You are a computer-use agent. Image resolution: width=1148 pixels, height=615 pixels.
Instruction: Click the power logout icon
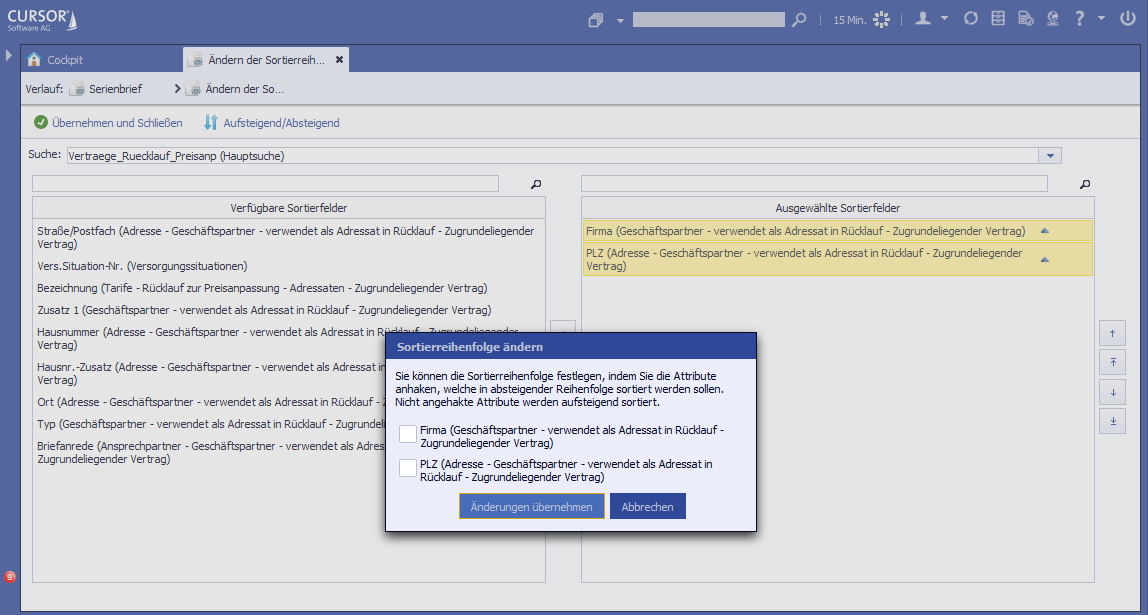click(x=1128, y=19)
